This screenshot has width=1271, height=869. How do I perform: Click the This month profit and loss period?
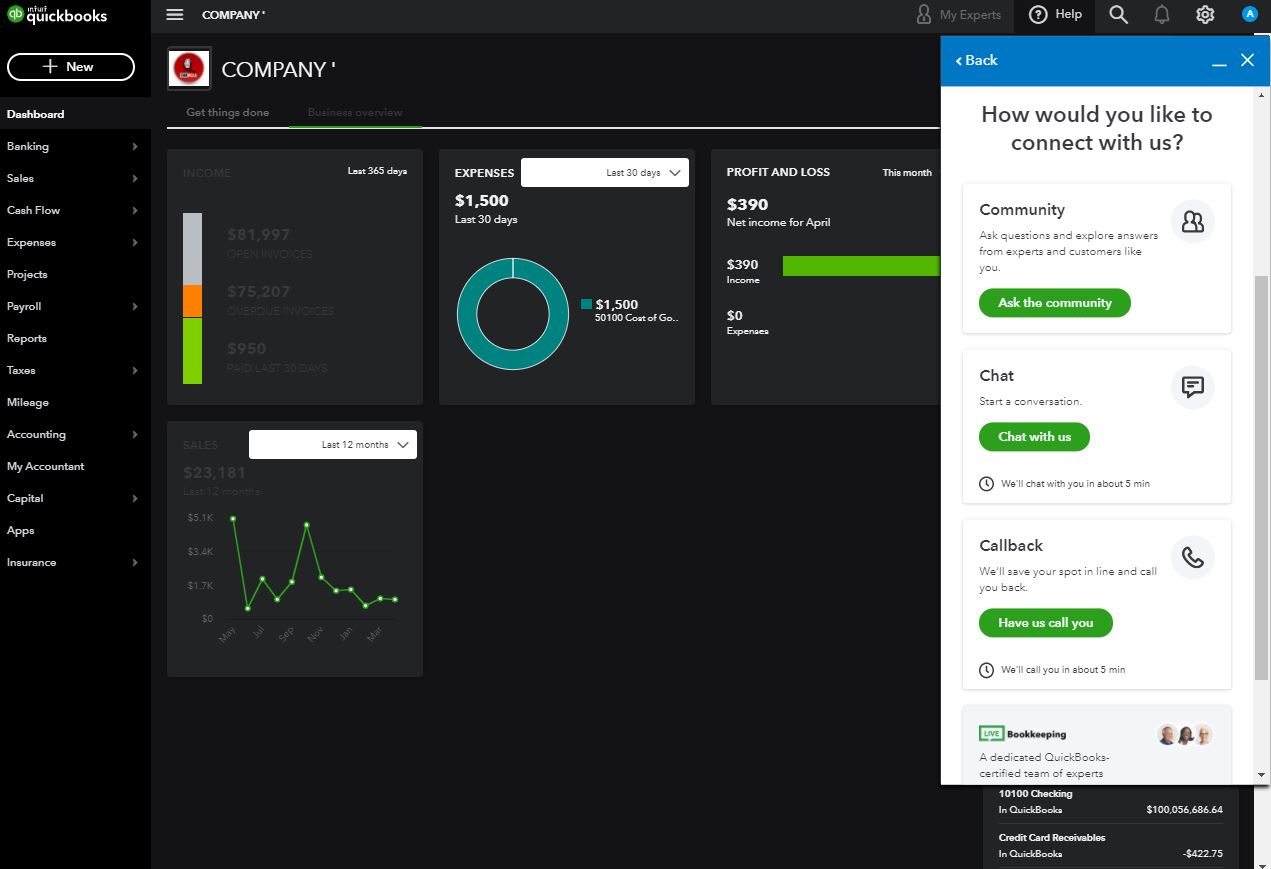907,172
